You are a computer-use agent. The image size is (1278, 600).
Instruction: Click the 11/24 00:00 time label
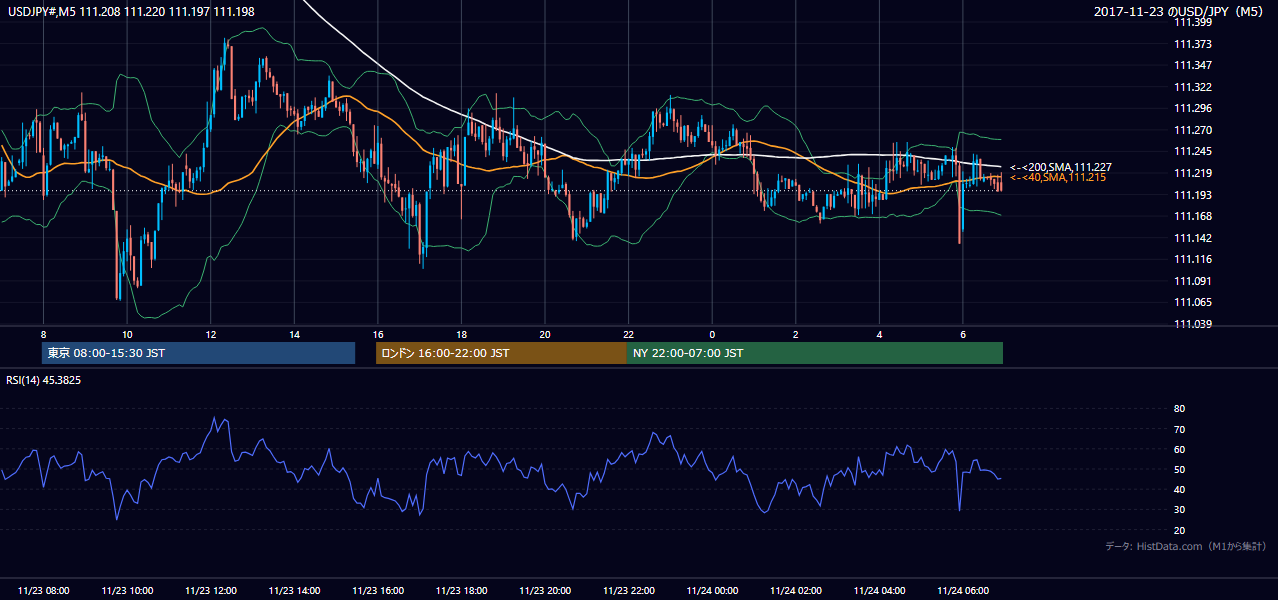pos(712,591)
